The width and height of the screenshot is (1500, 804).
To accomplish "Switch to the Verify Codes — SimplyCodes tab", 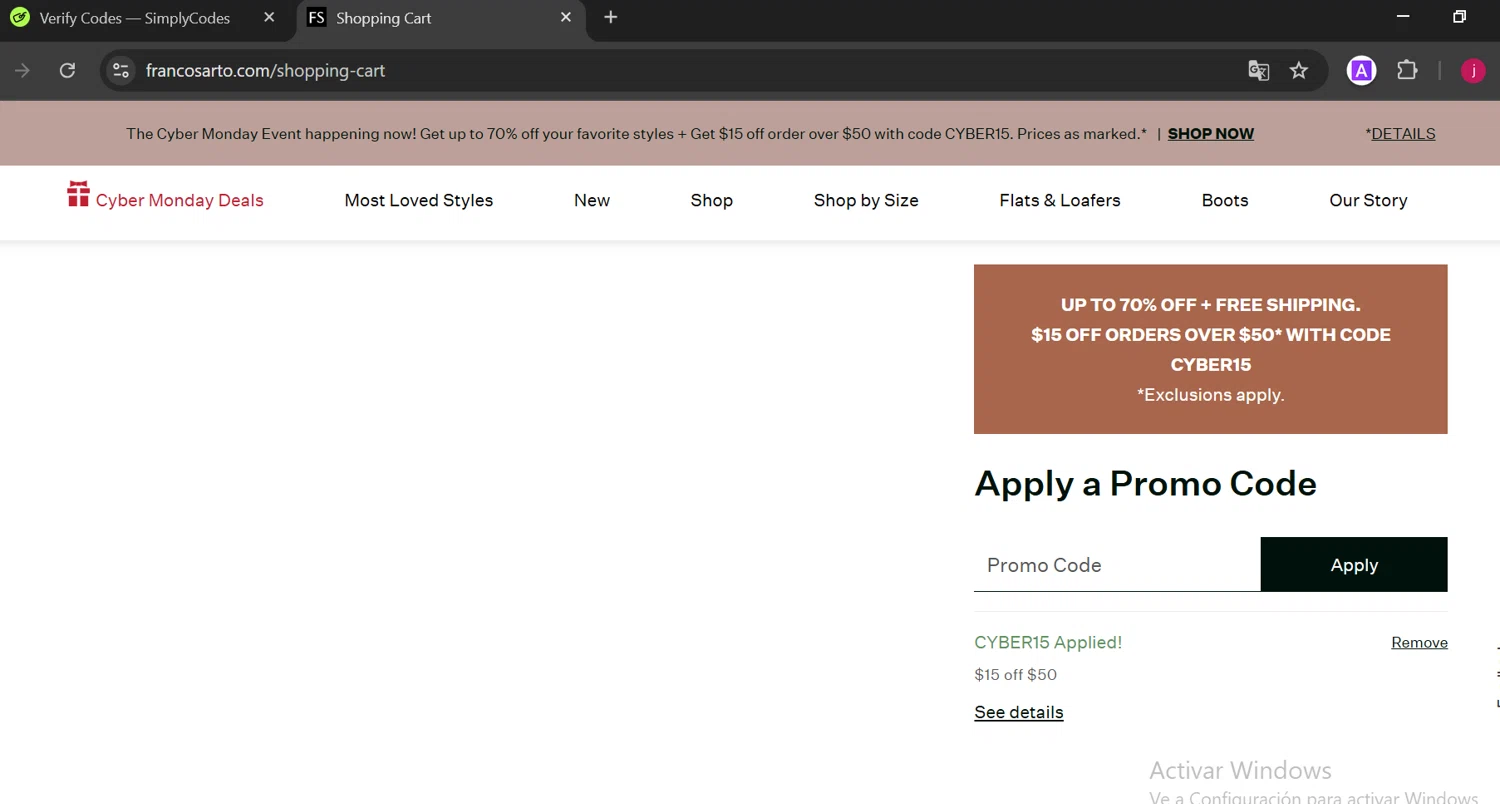I will coord(135,18).
